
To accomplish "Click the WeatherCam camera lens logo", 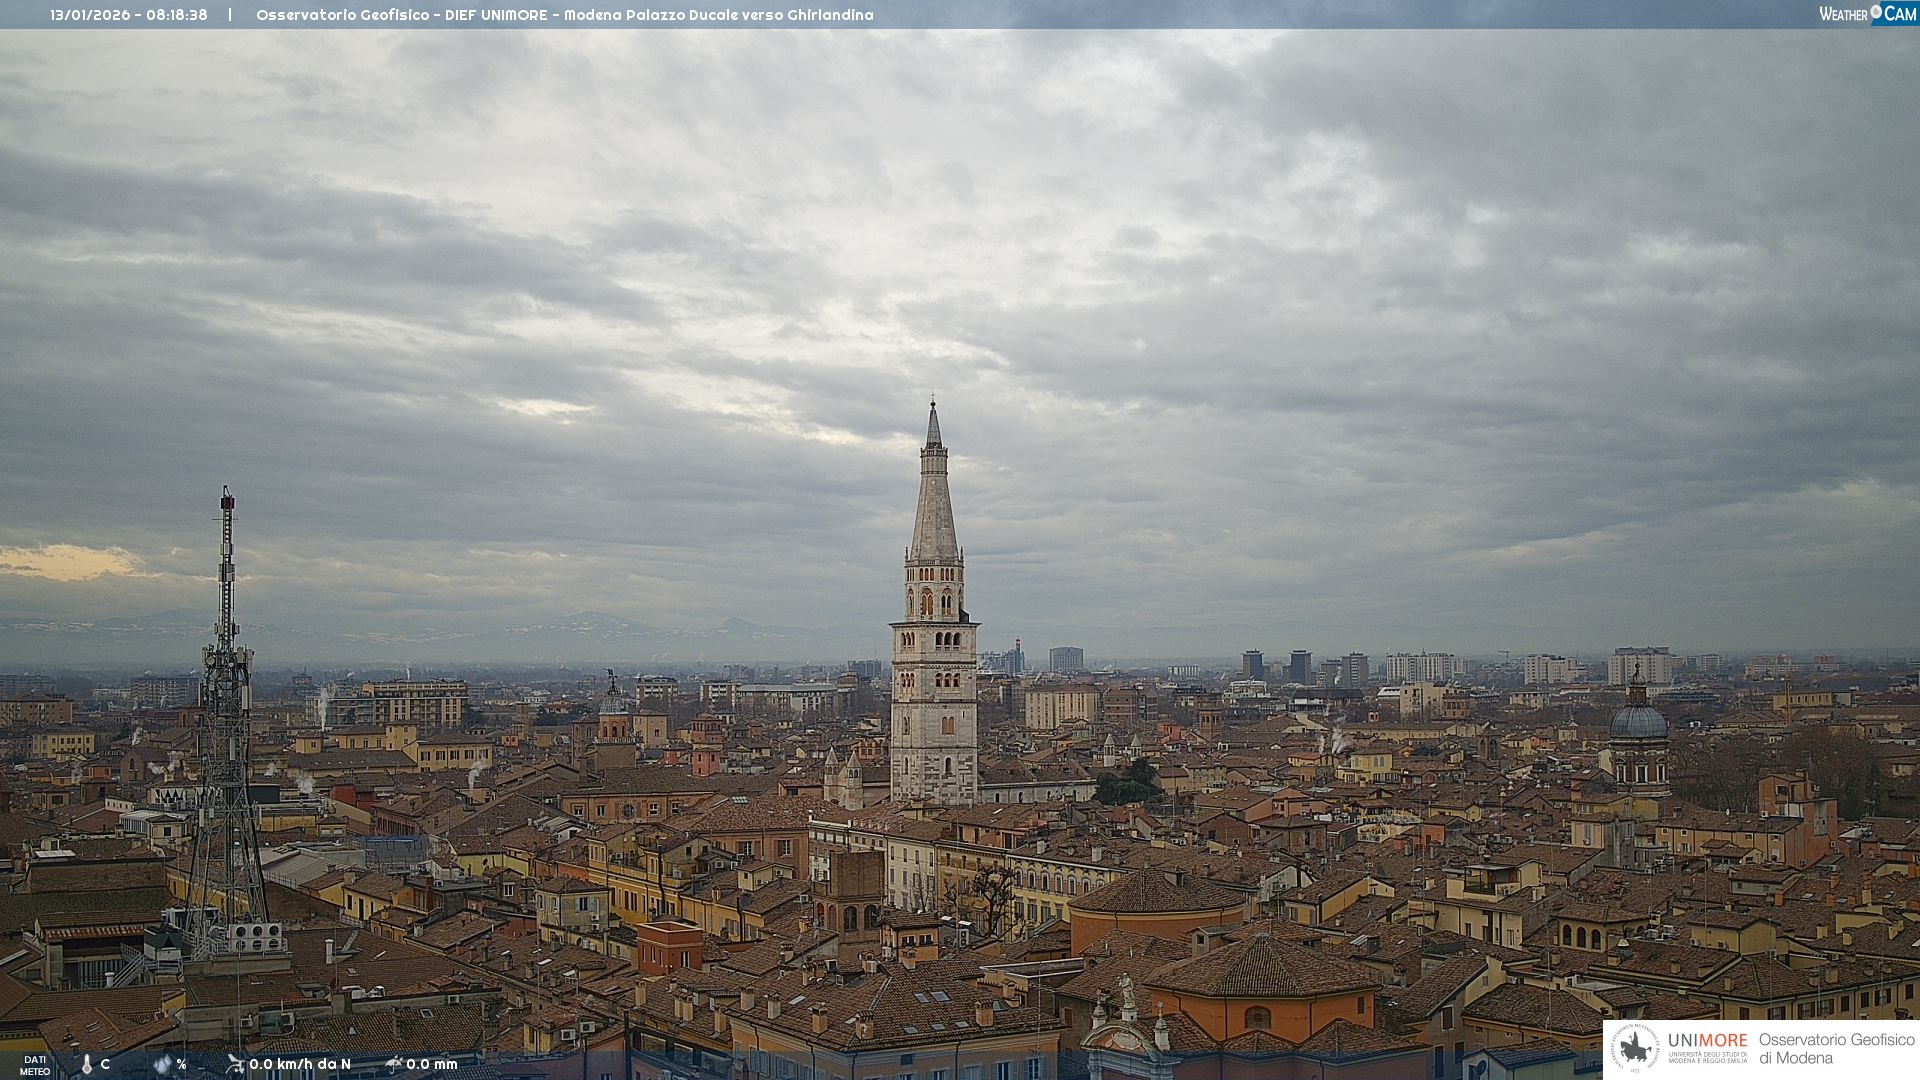I will (1876, 13).
